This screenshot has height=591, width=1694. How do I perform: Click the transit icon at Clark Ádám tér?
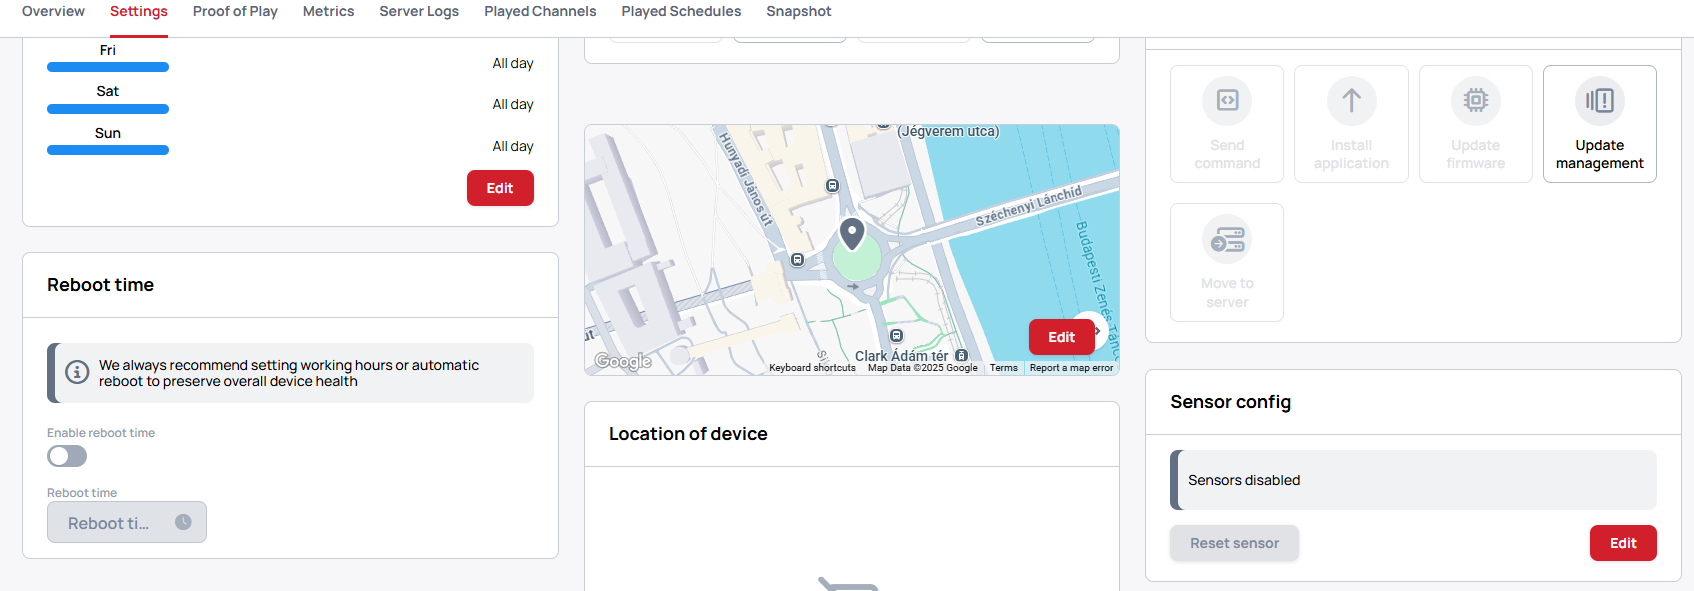[x=961, y=355]
